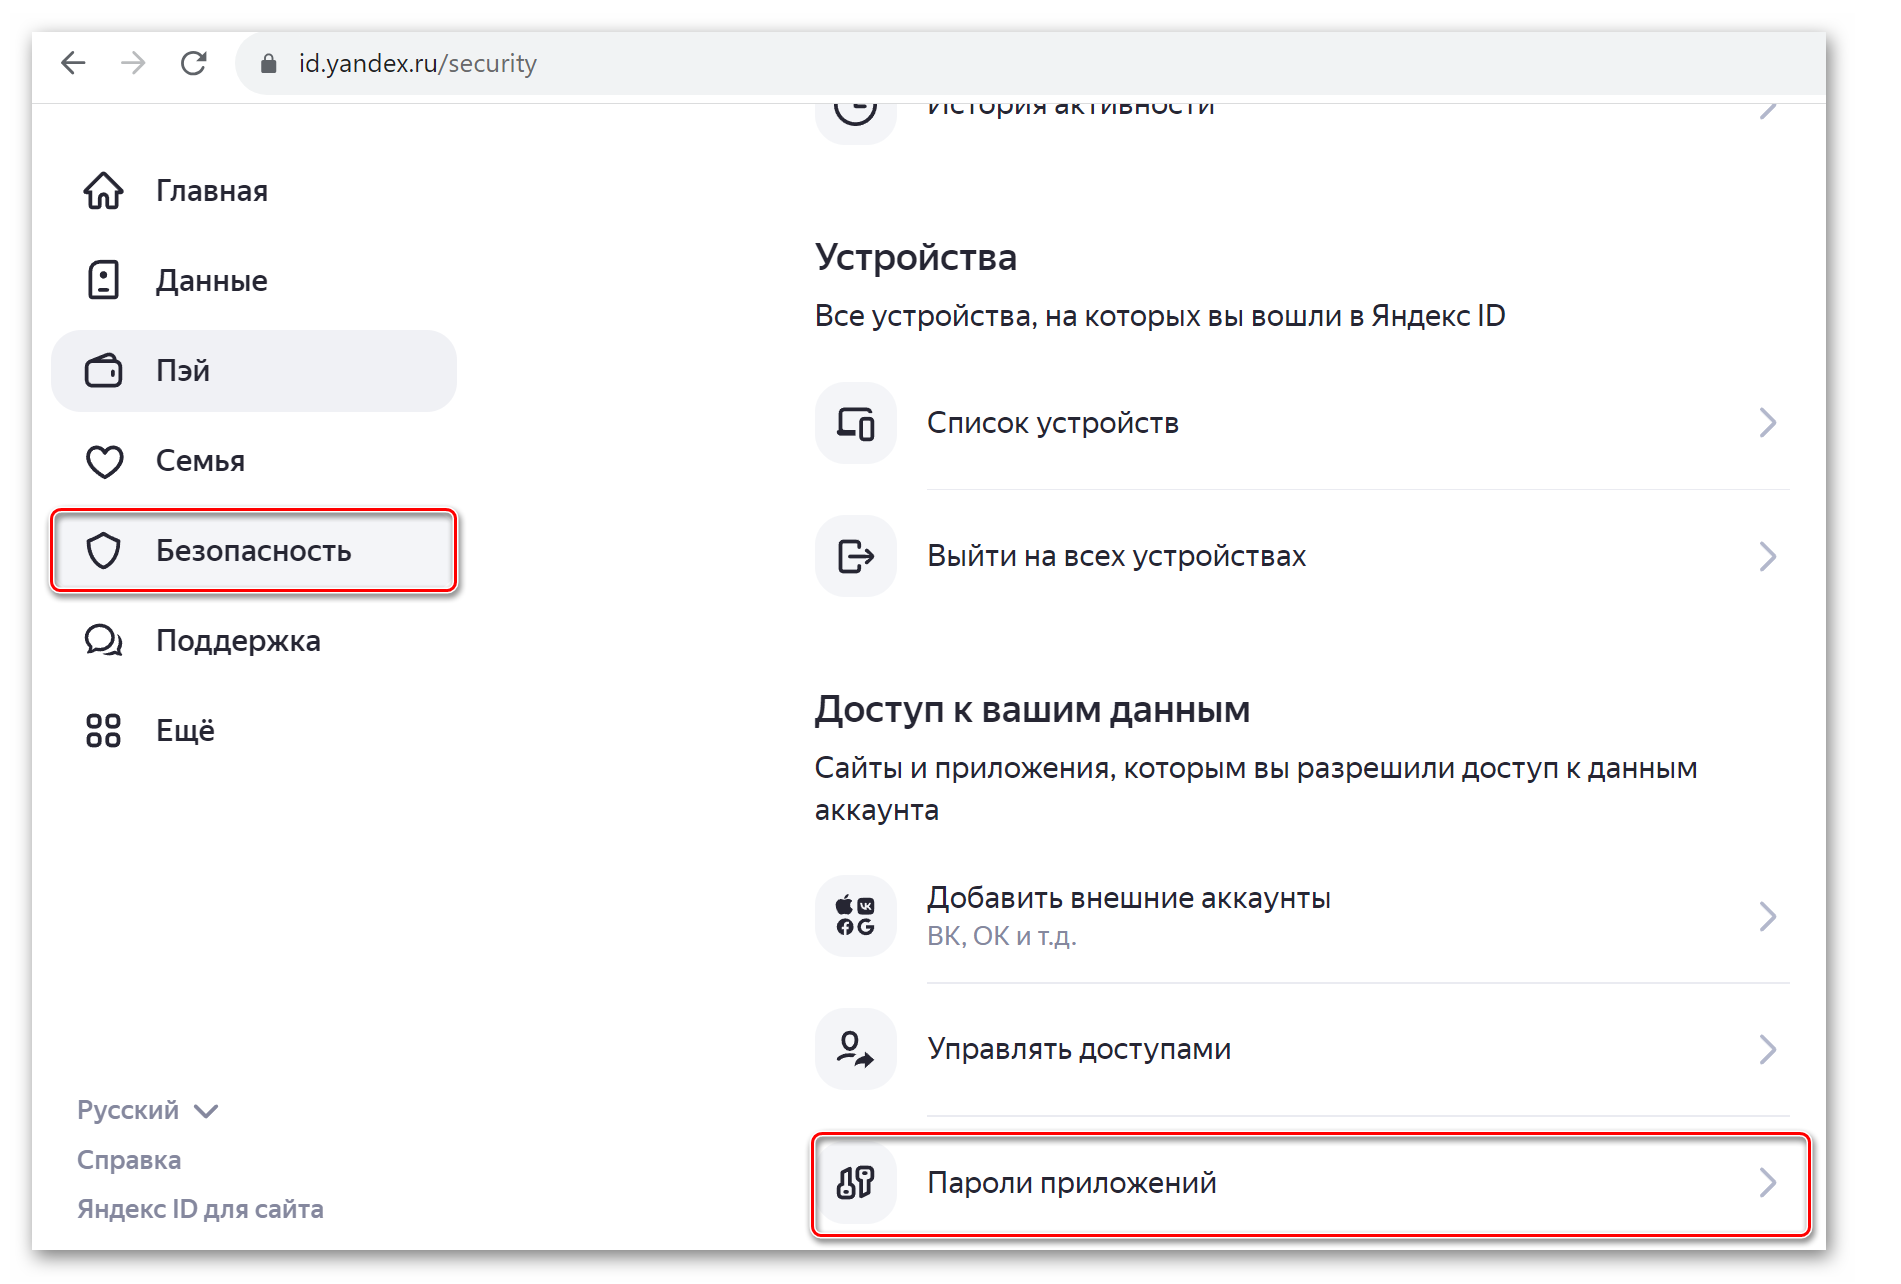Click chevron on Выйти на всех устройствах row
Image resolution: width=1901 pixels, height=1284 pixels.
point(1767,556)
